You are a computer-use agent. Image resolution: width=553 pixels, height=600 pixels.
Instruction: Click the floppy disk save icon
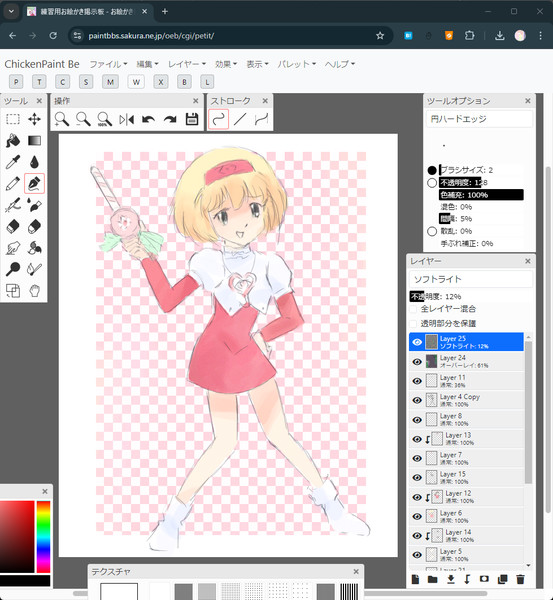(192, 119)
